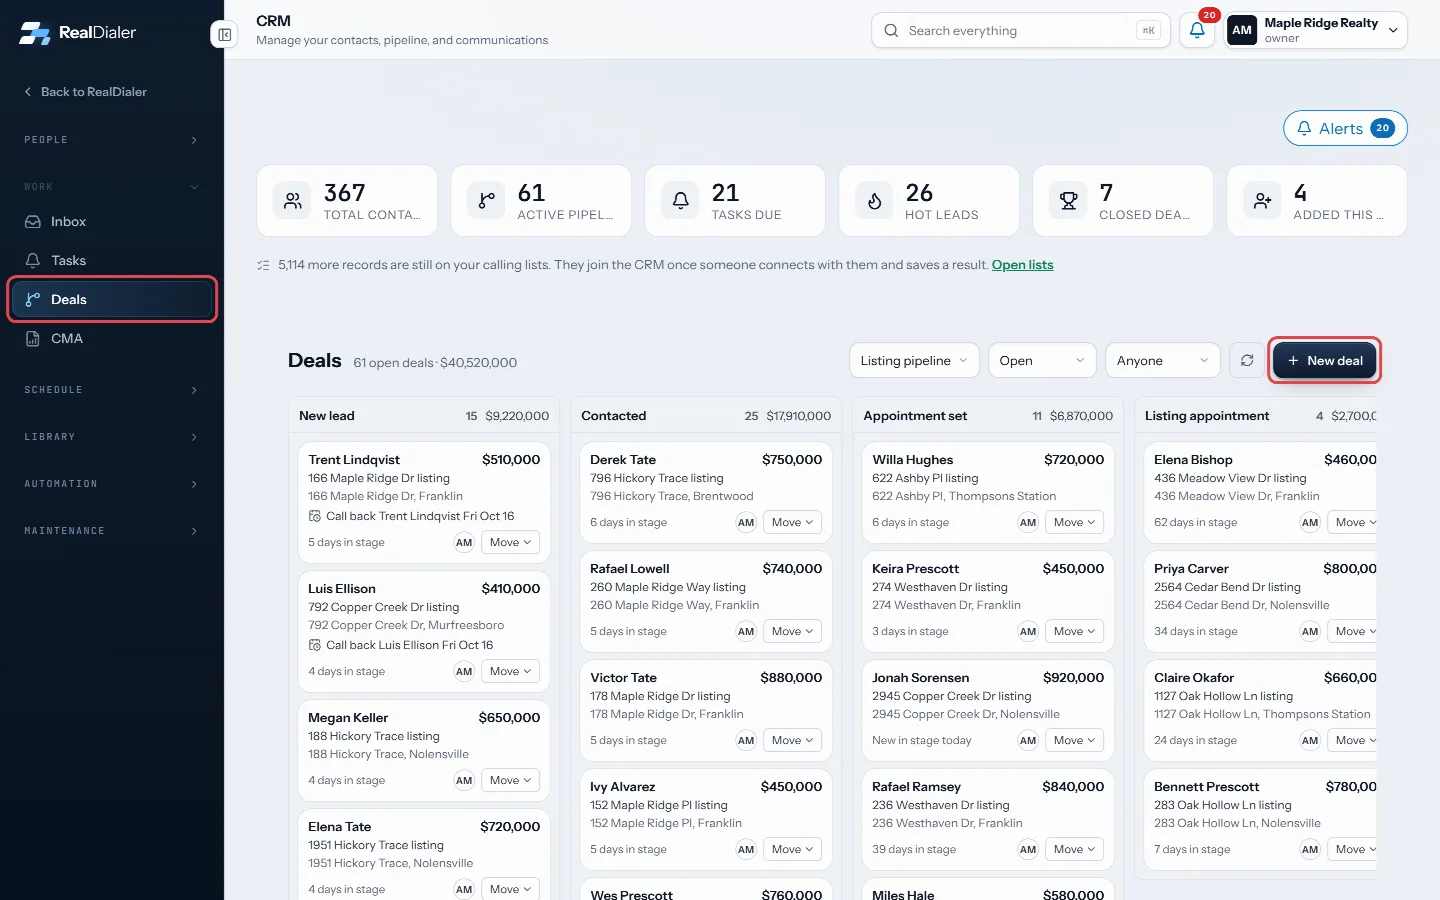The height and width of the screenshot is (900, 1440).
Task: Open the Megan Keller deal card
Action: tap(424, 749)
